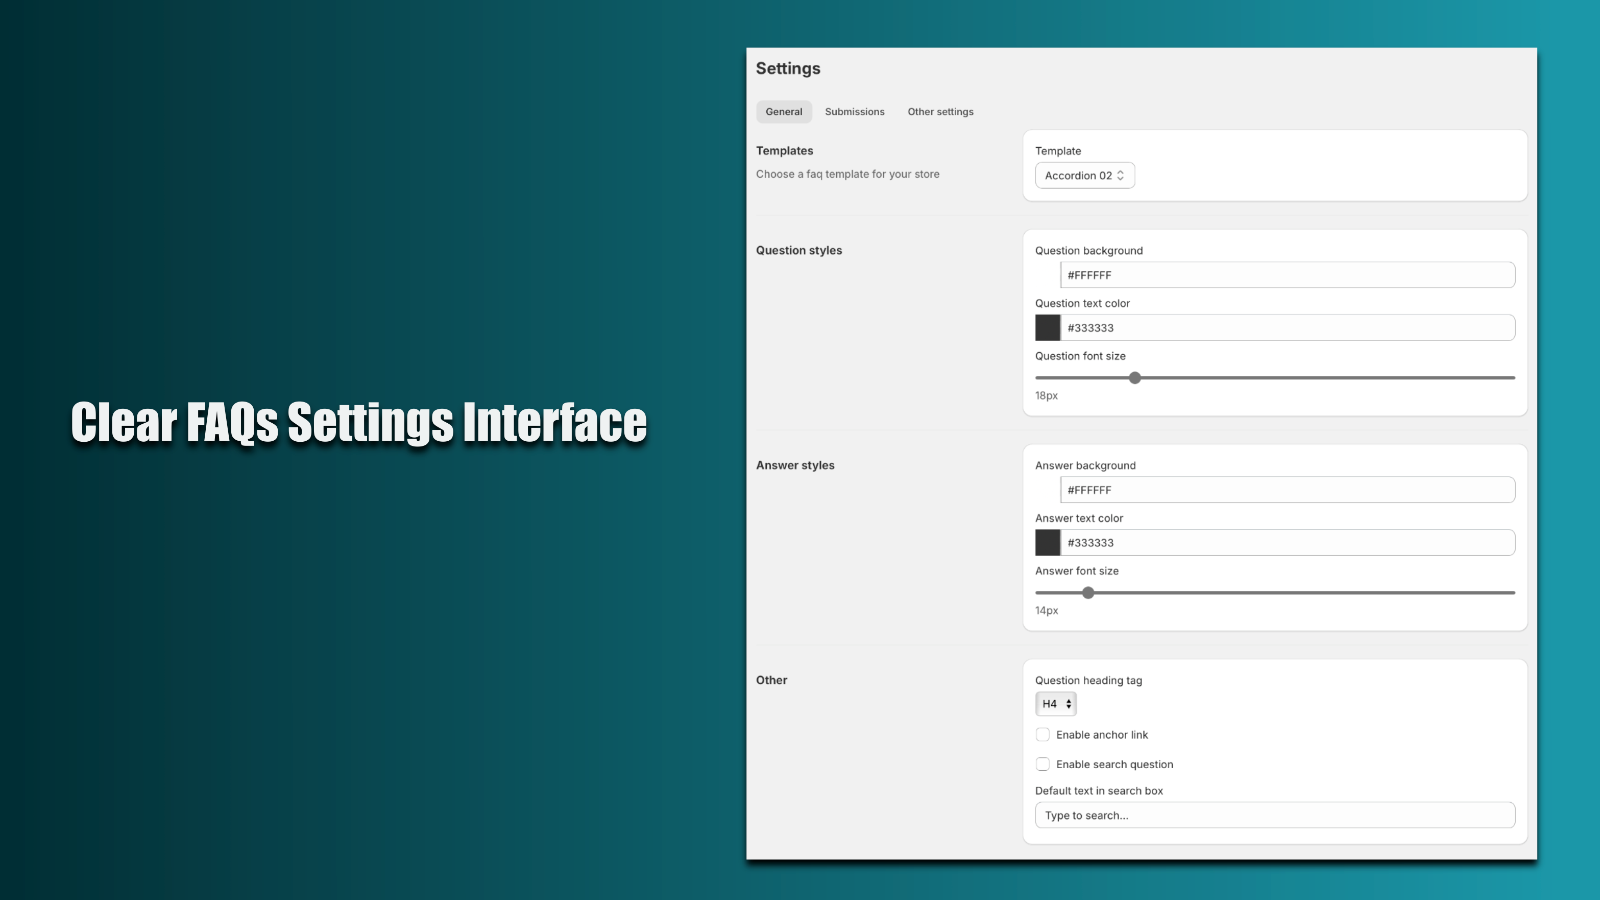Open the Submissions tab

[854, 112]
